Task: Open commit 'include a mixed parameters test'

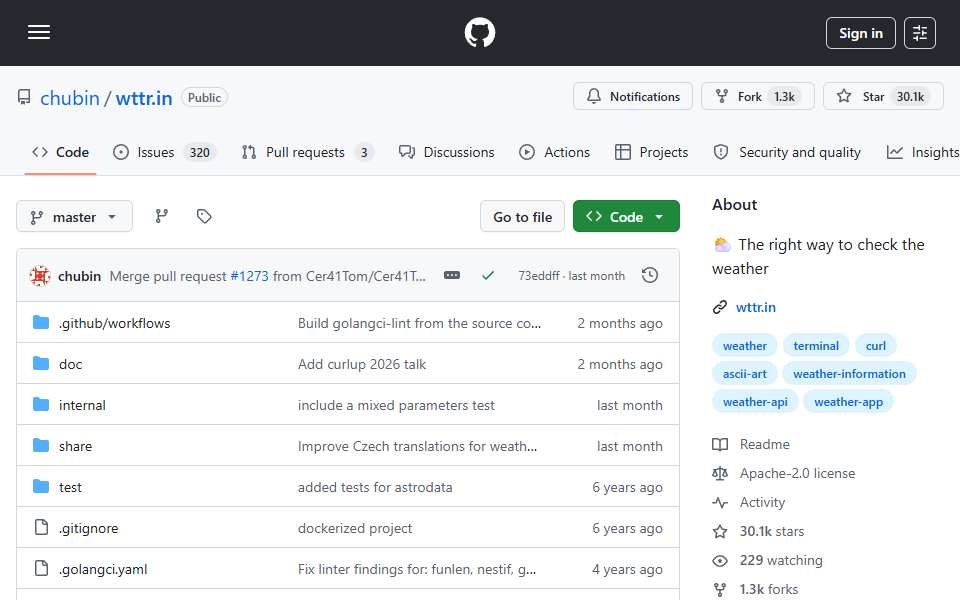Action: coord(396,405)
